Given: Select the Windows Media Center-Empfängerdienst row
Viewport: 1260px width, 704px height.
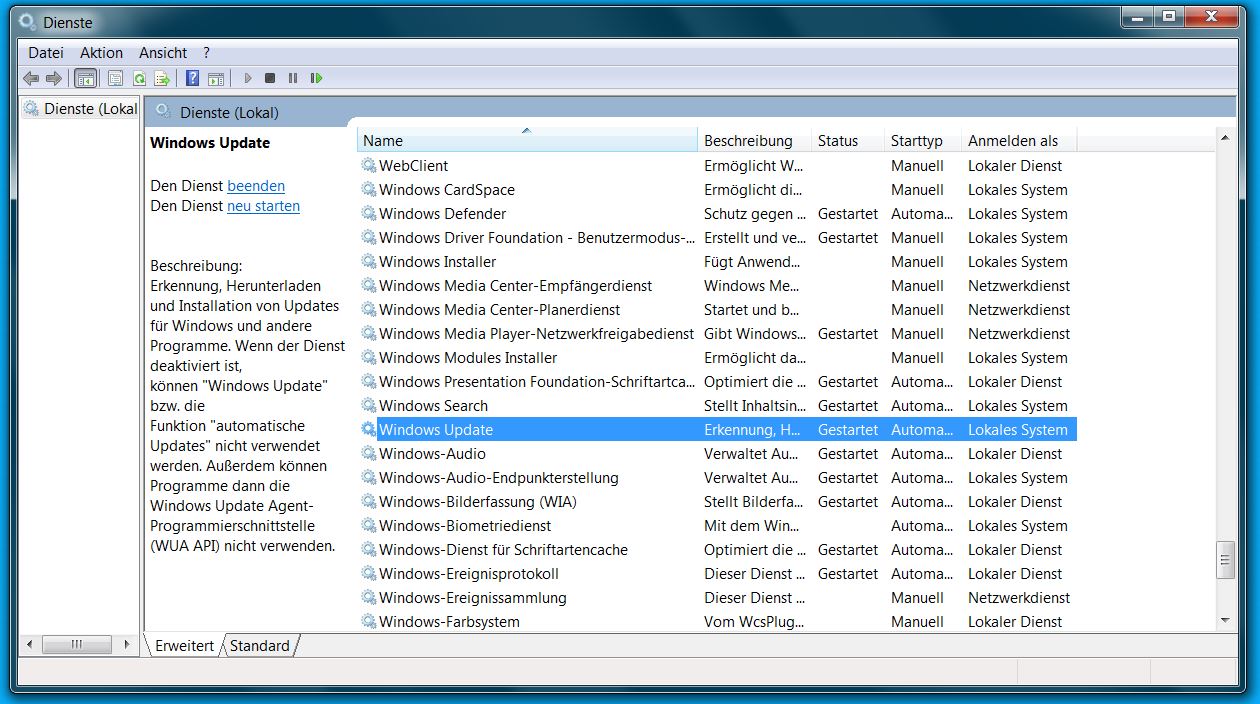Looking at the screenshot, I should pyautogui.click(x=717, y=286).
